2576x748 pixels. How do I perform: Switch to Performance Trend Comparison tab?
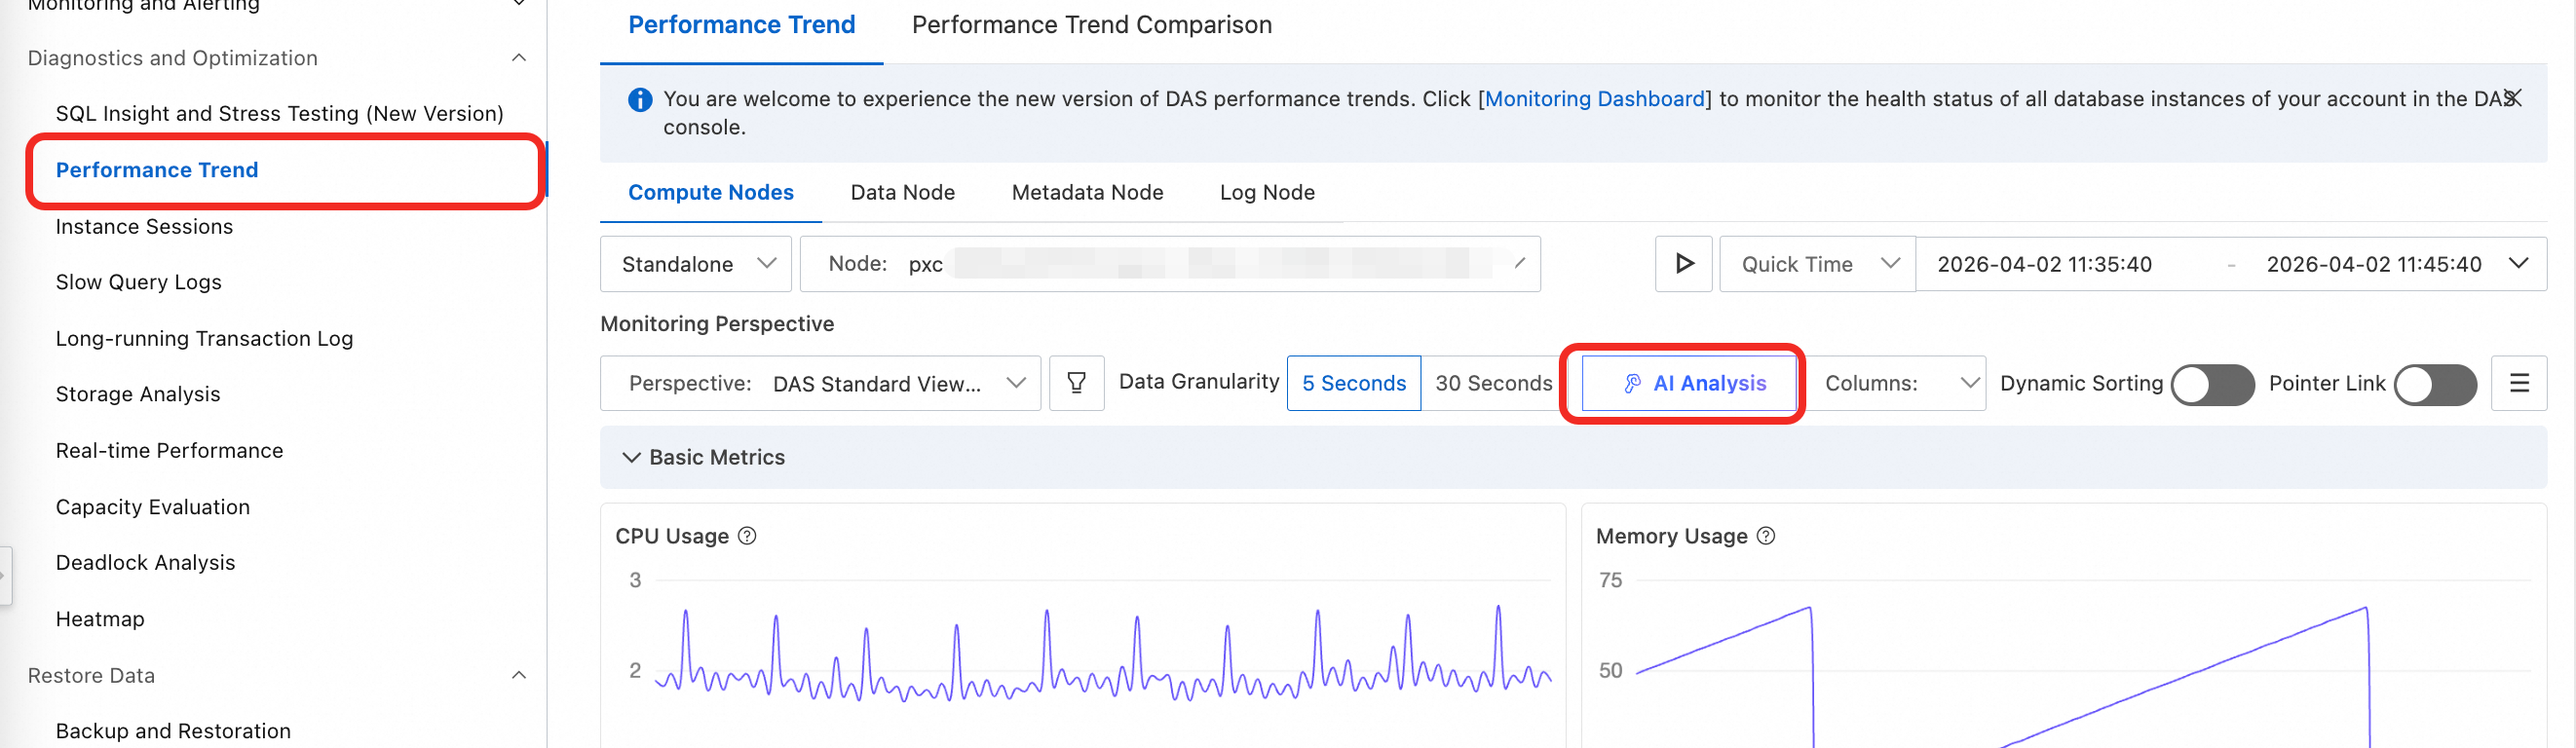coord(1091,25)
